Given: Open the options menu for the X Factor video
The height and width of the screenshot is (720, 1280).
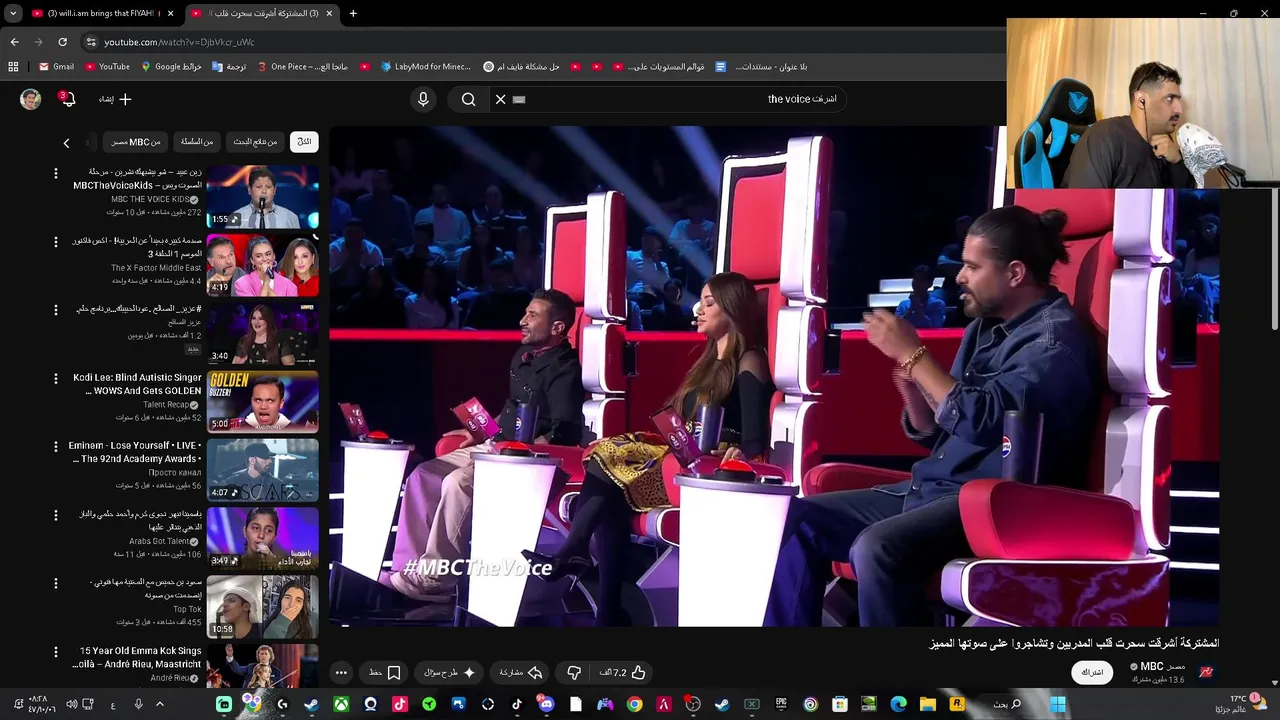Looking at the screenshot, I should [x=56, y=242].
